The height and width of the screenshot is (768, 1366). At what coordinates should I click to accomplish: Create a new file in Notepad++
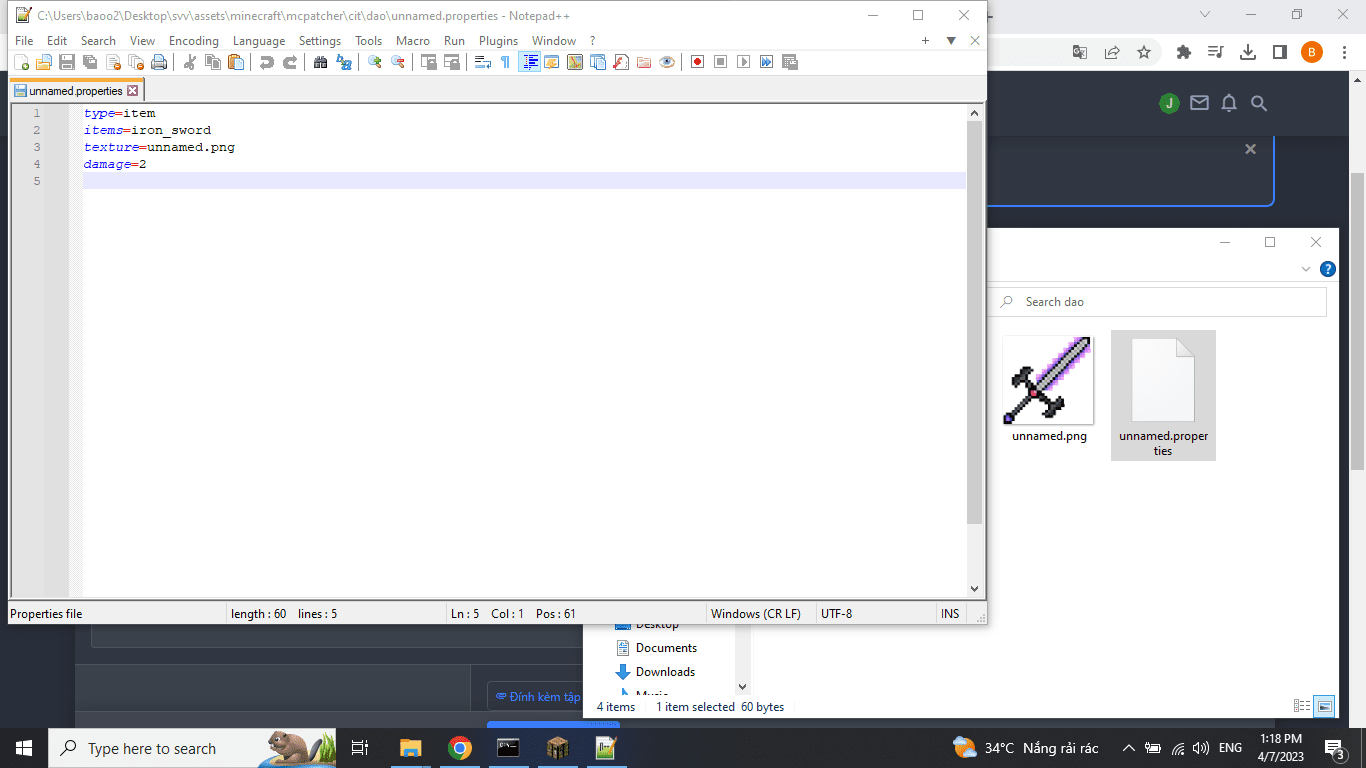tap(21, 62)
